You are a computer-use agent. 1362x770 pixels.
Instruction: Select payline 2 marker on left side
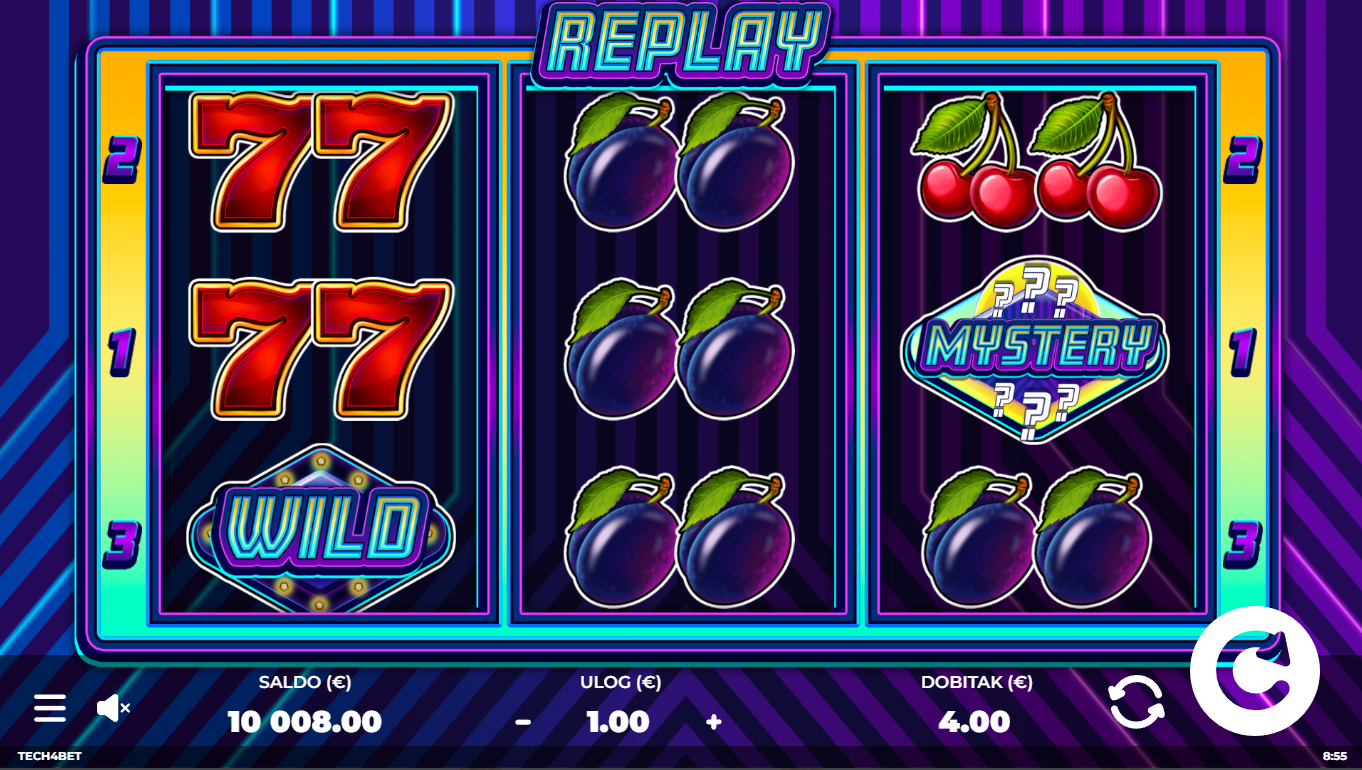coord(122,160)
